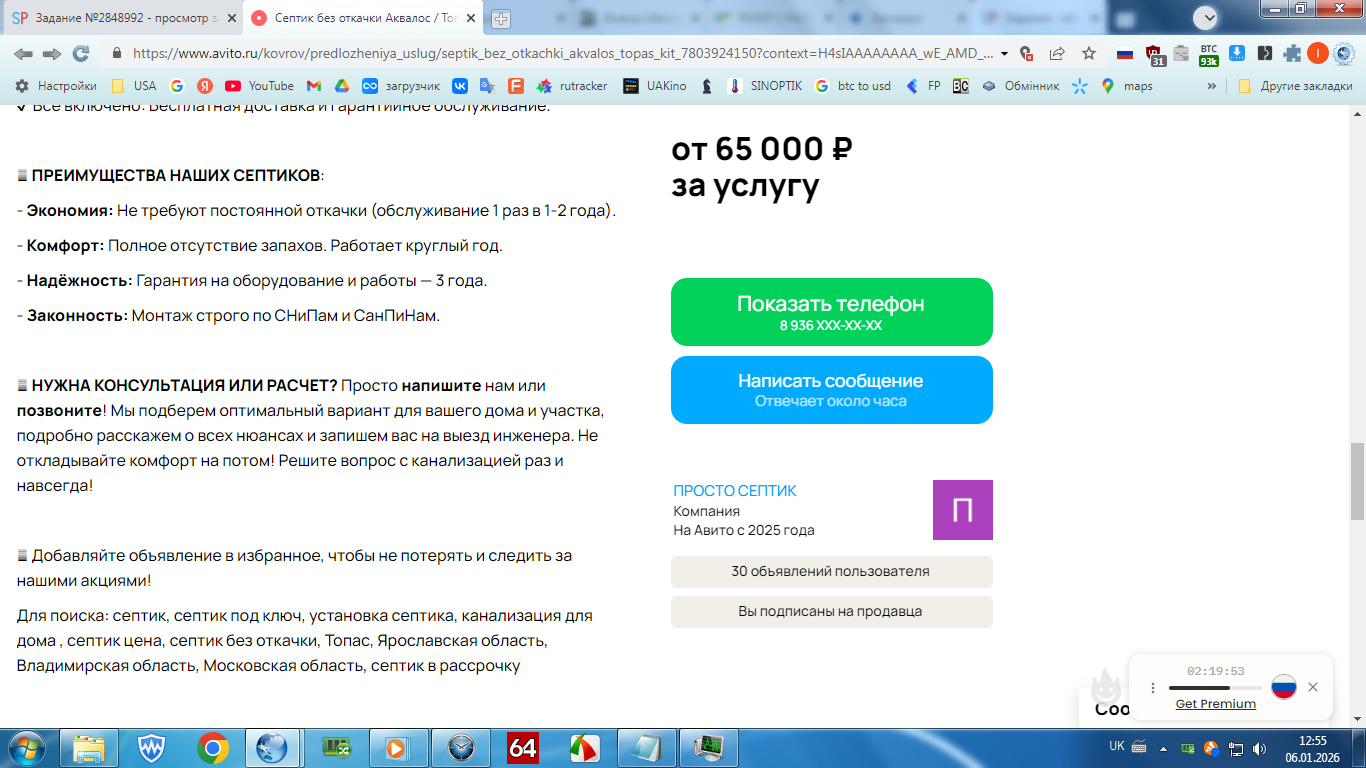1366x768 pixels.
Task: Open the btc to usd bookmark
Action: tap(853, 86)
